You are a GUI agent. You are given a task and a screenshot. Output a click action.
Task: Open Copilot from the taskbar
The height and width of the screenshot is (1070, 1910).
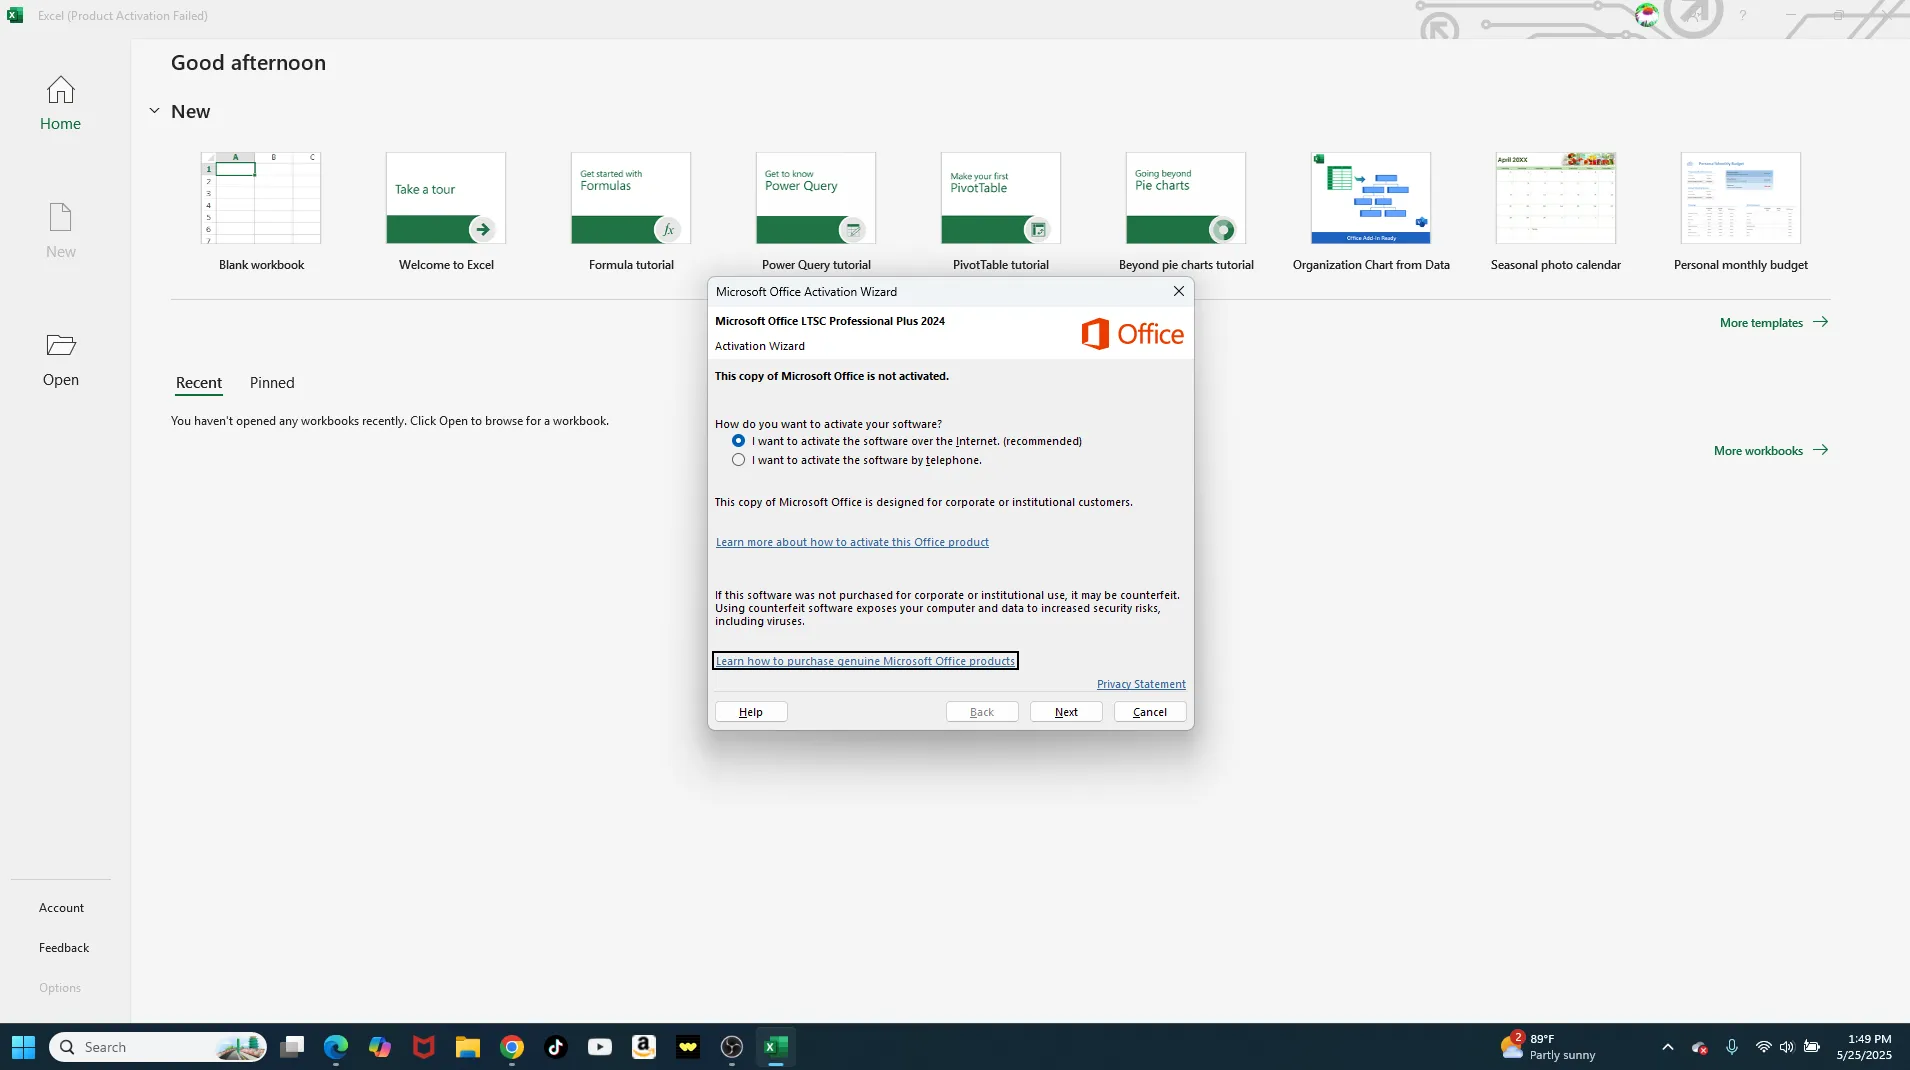point(380,1047)
